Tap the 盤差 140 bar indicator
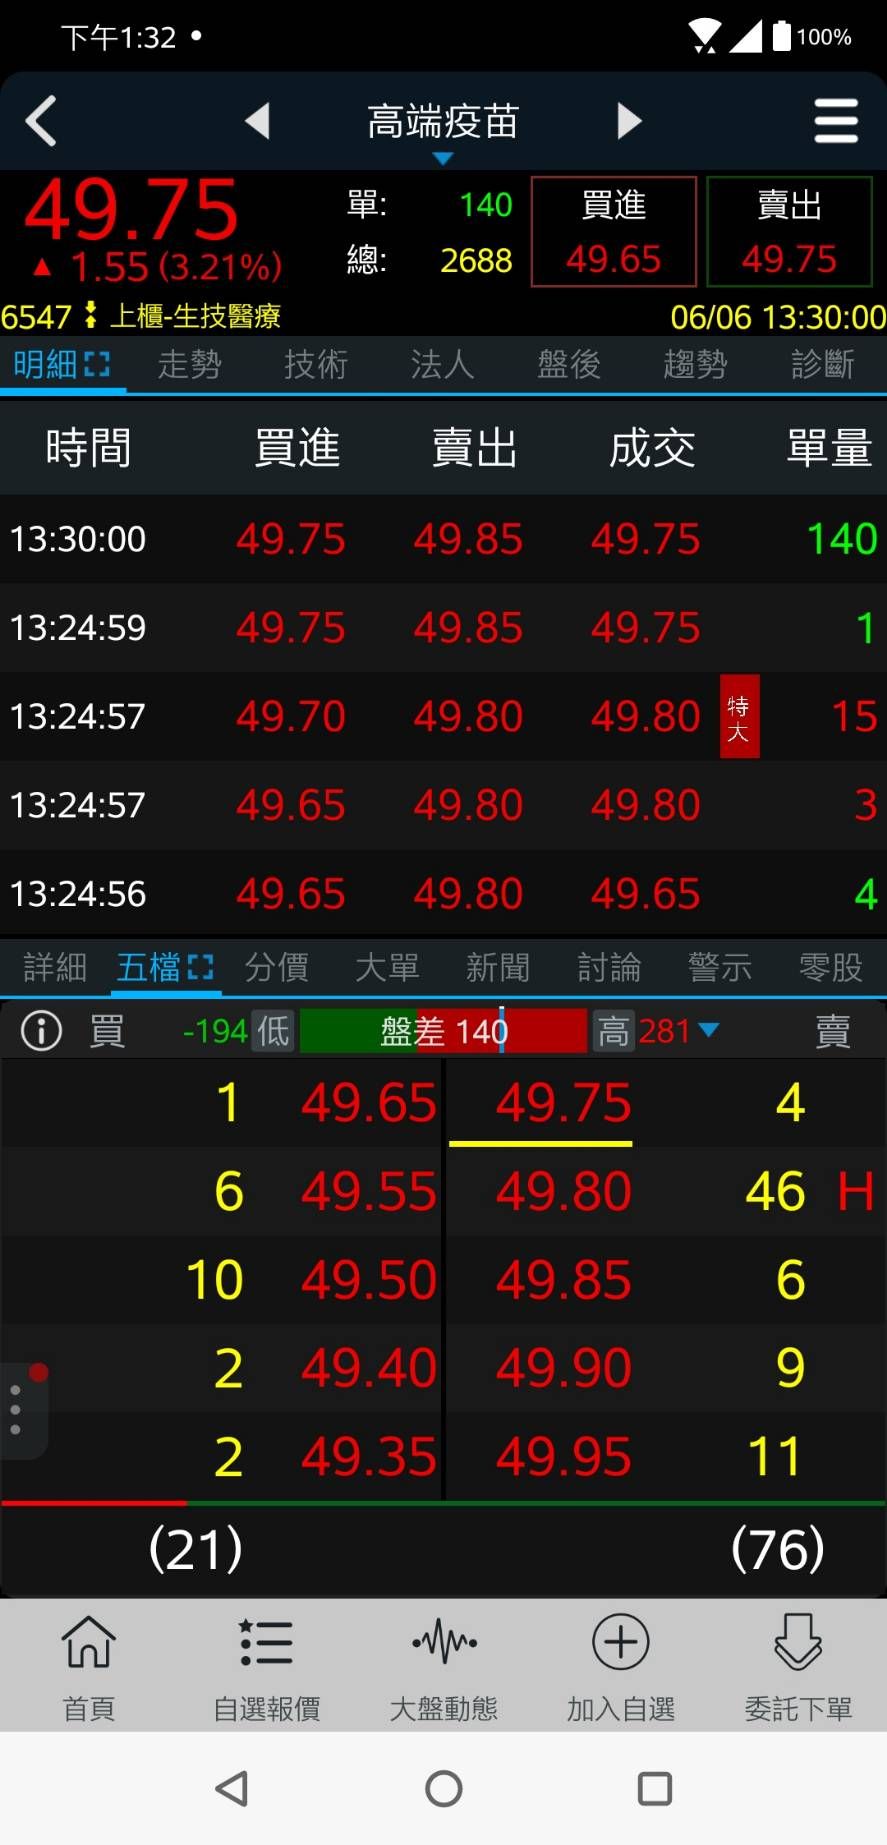The height and width of the screenshot is (1845, 887). pos(443,1030)
